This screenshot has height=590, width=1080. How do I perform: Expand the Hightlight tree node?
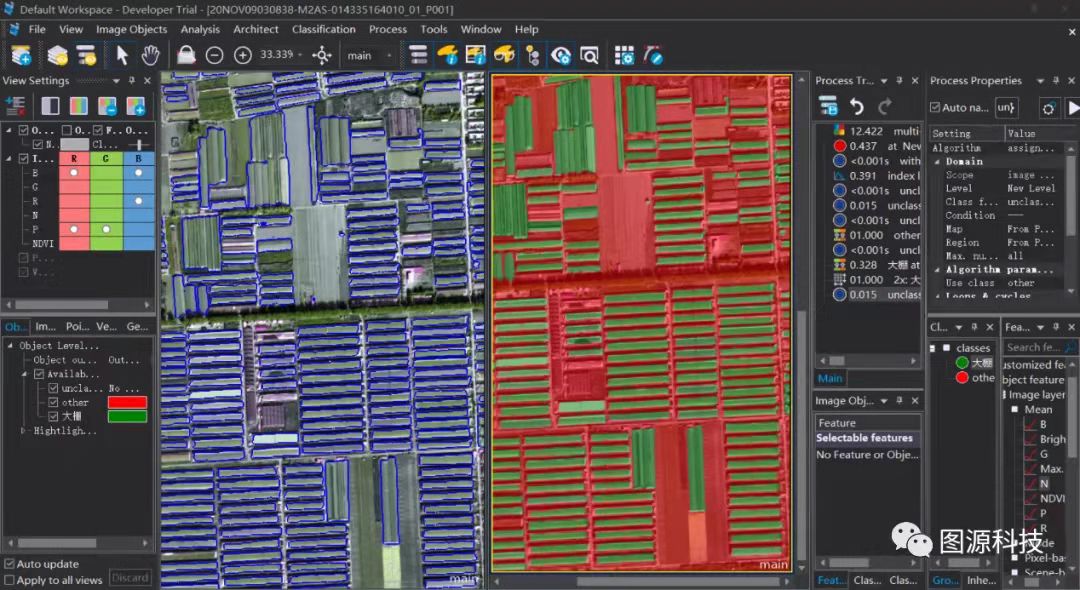pos(24,431)
